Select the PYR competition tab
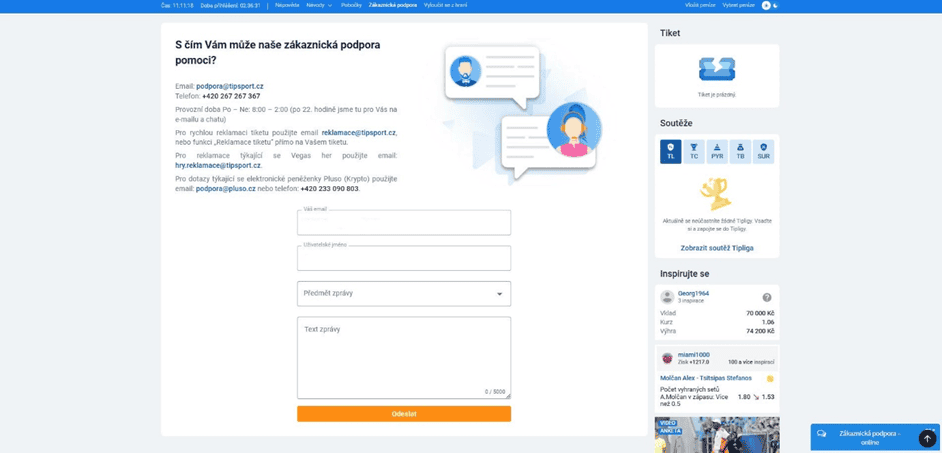942x453 pixels. 717,152
